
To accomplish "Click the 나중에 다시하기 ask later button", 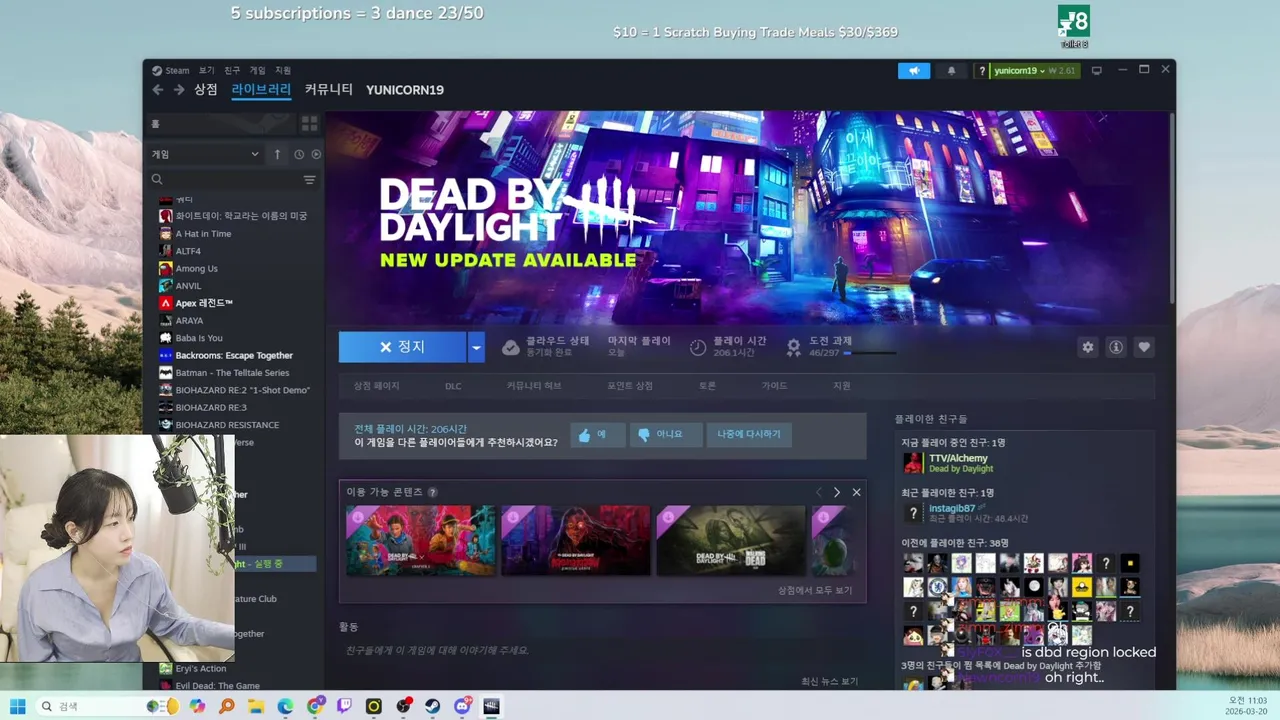I will click(x=749, y=435).
